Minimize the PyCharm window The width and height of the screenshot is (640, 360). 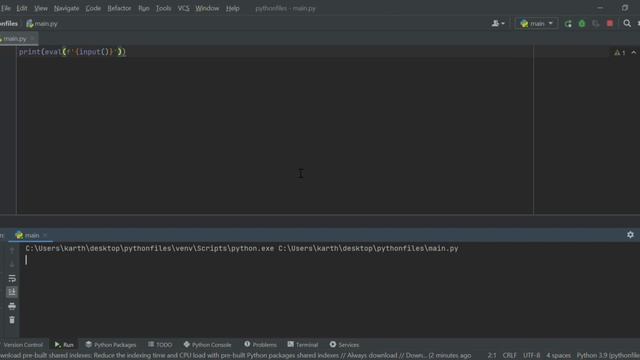coord(600,8)
